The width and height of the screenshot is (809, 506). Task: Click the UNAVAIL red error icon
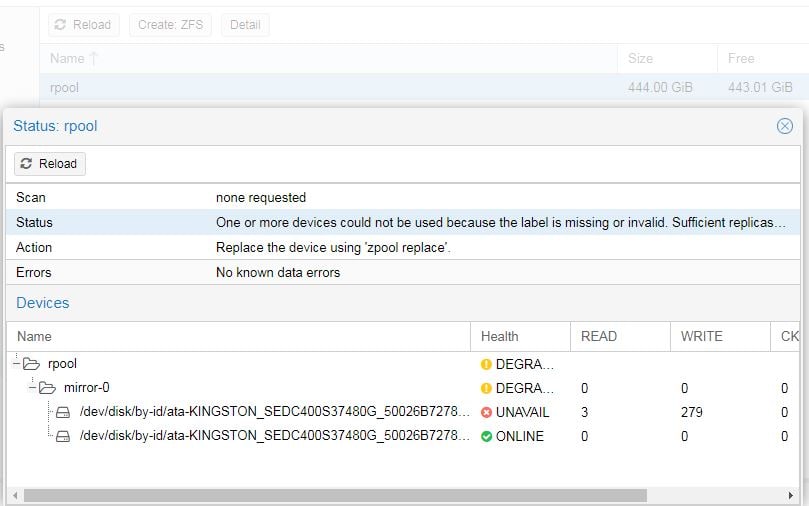(x=486, y=412)
